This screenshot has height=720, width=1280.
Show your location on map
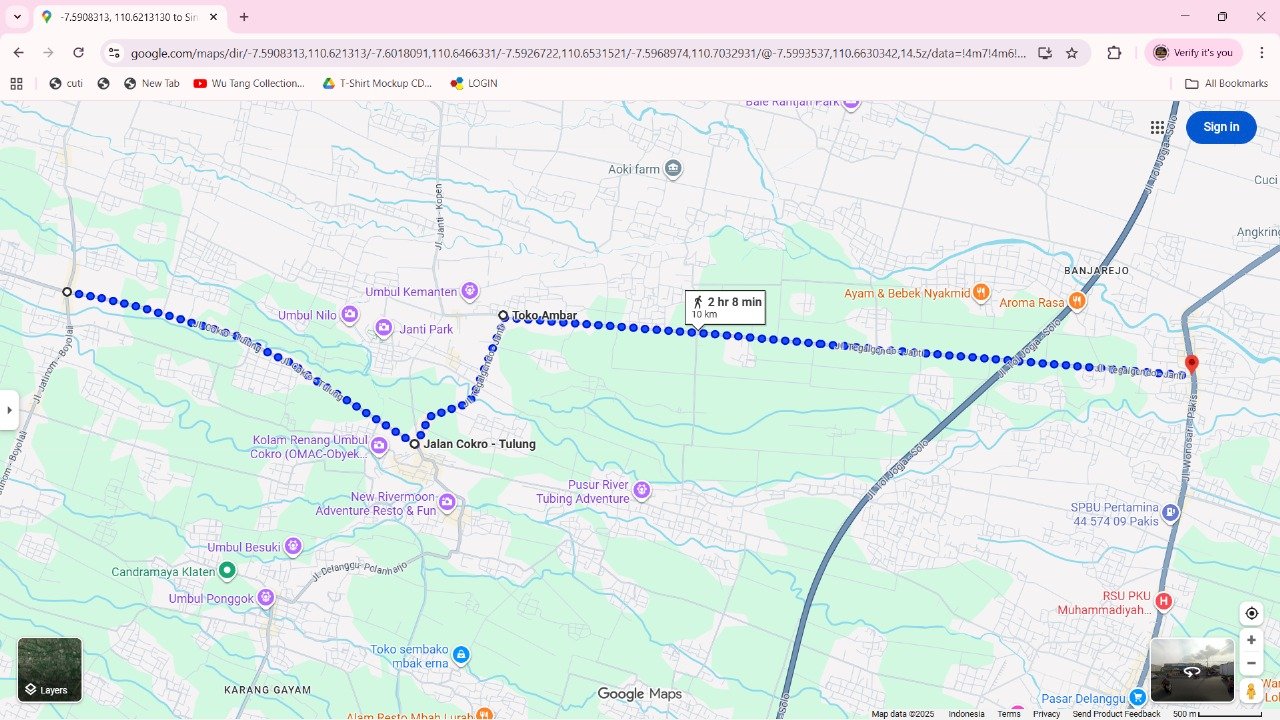pyautogui.click(x=1251, y=613)
